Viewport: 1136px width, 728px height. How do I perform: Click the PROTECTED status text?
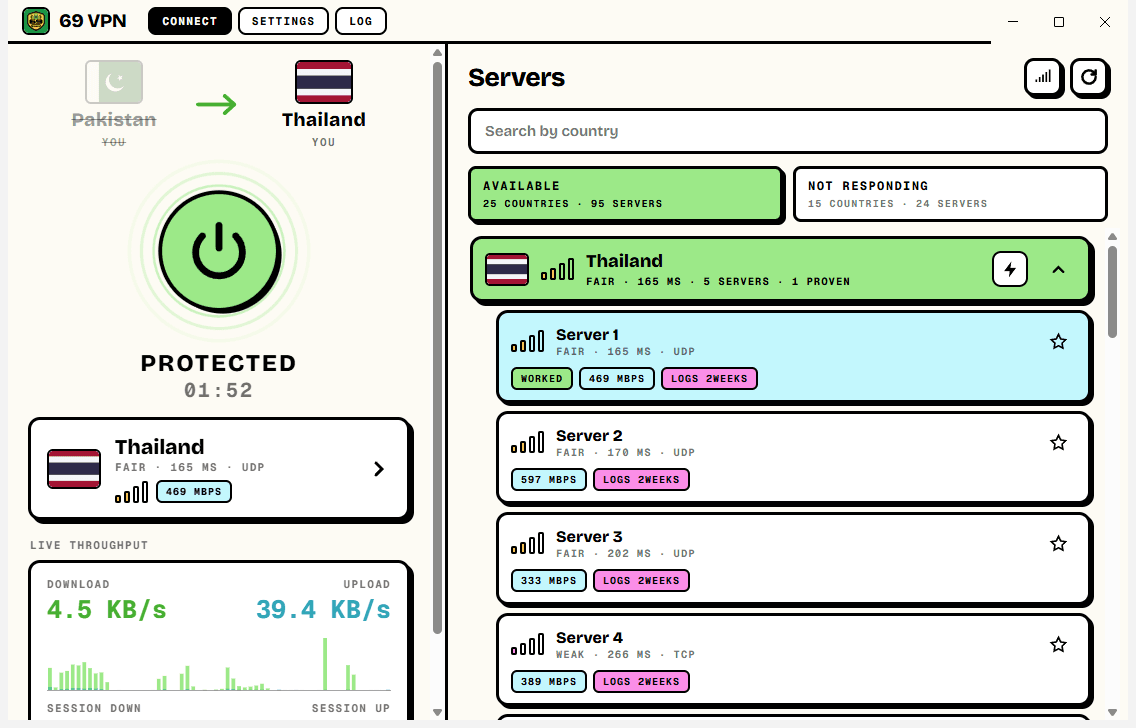click(x=219, y=363)
